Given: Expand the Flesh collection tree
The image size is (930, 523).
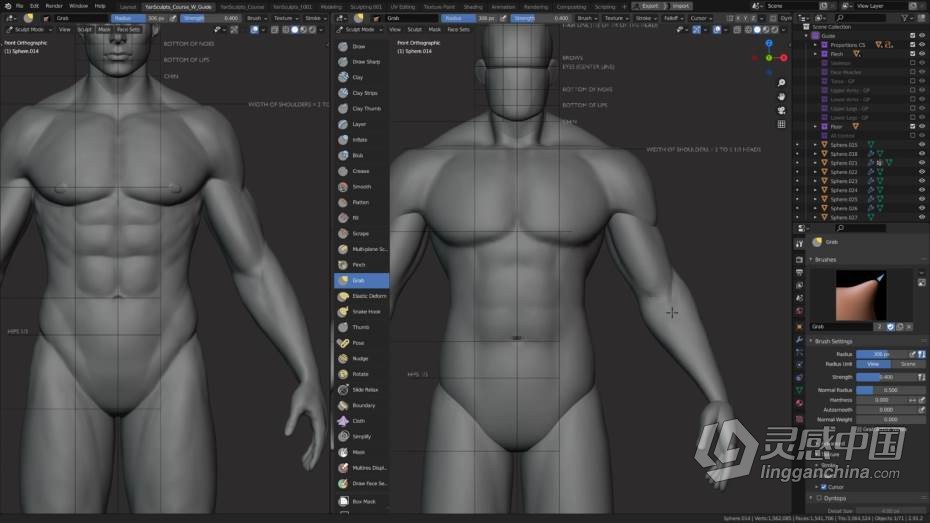Looking at the screenshot, I should [816, 53].
